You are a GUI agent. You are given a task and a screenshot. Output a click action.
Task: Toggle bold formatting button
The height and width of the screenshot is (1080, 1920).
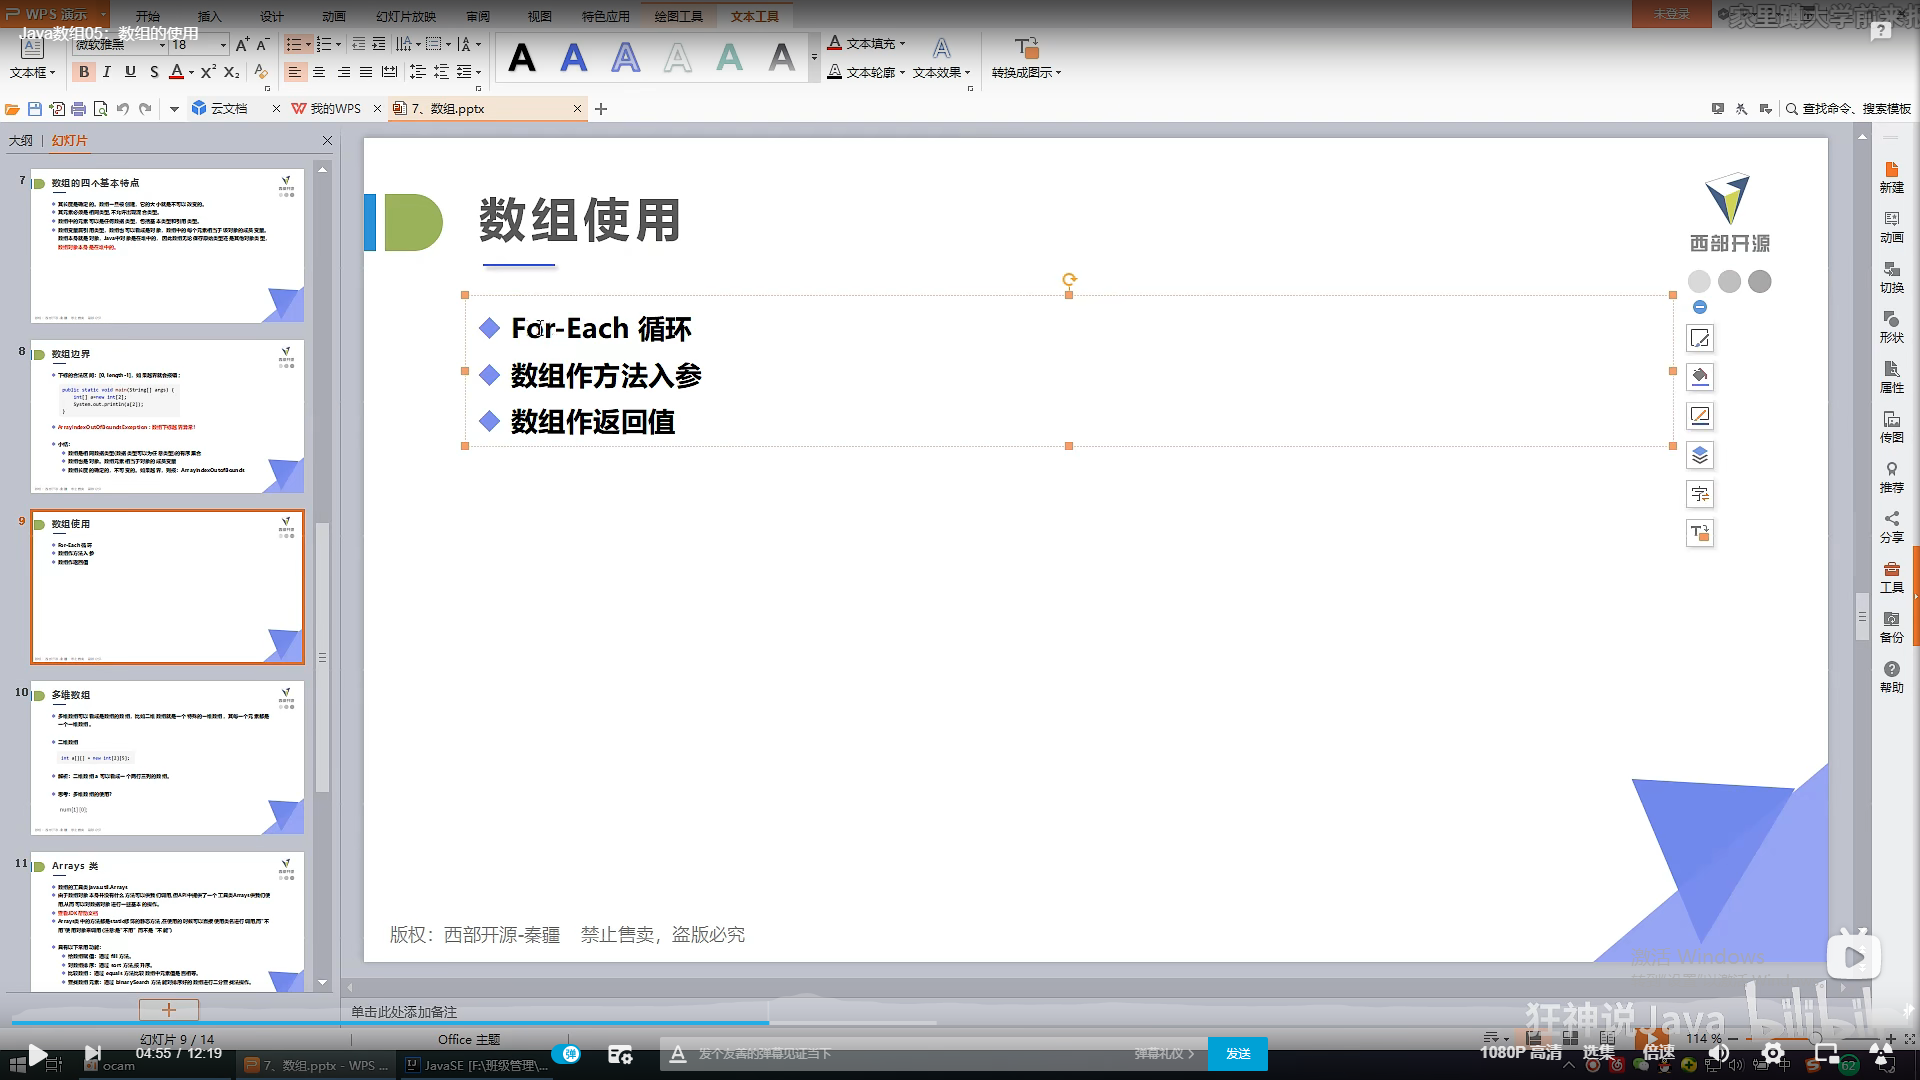point(84,72)
